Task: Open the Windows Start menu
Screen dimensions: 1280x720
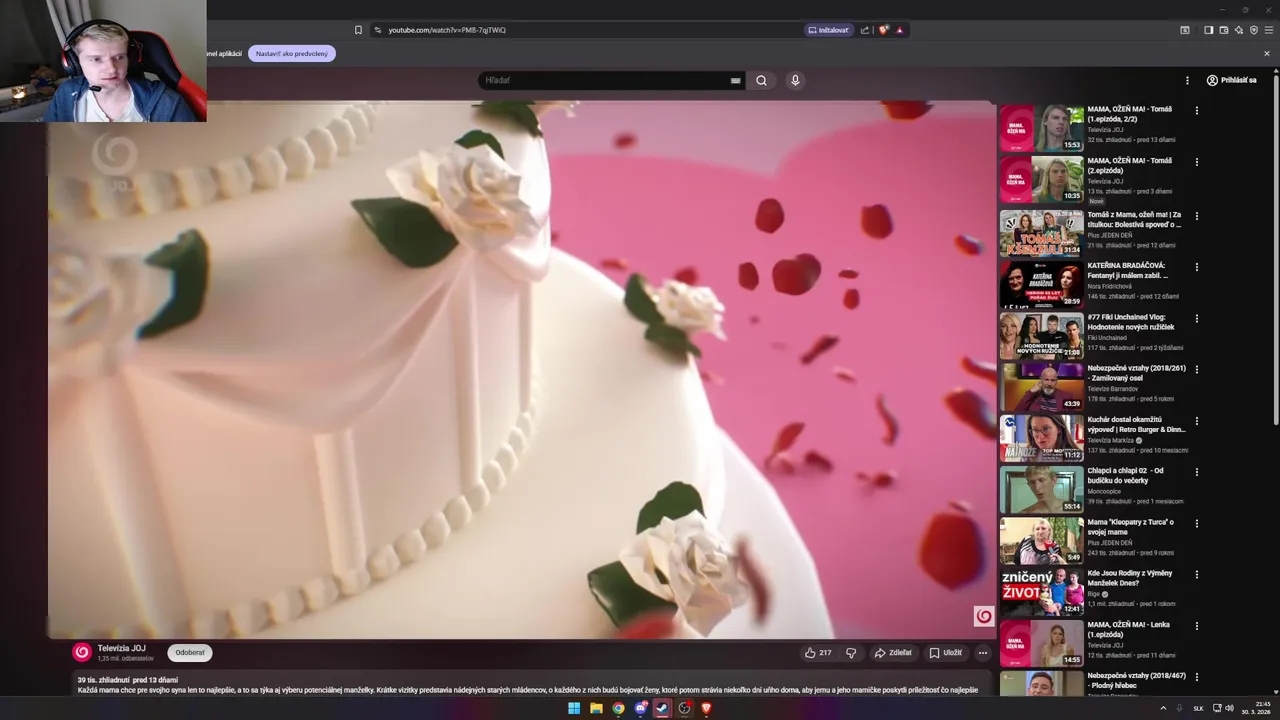Action: [574, 708]
